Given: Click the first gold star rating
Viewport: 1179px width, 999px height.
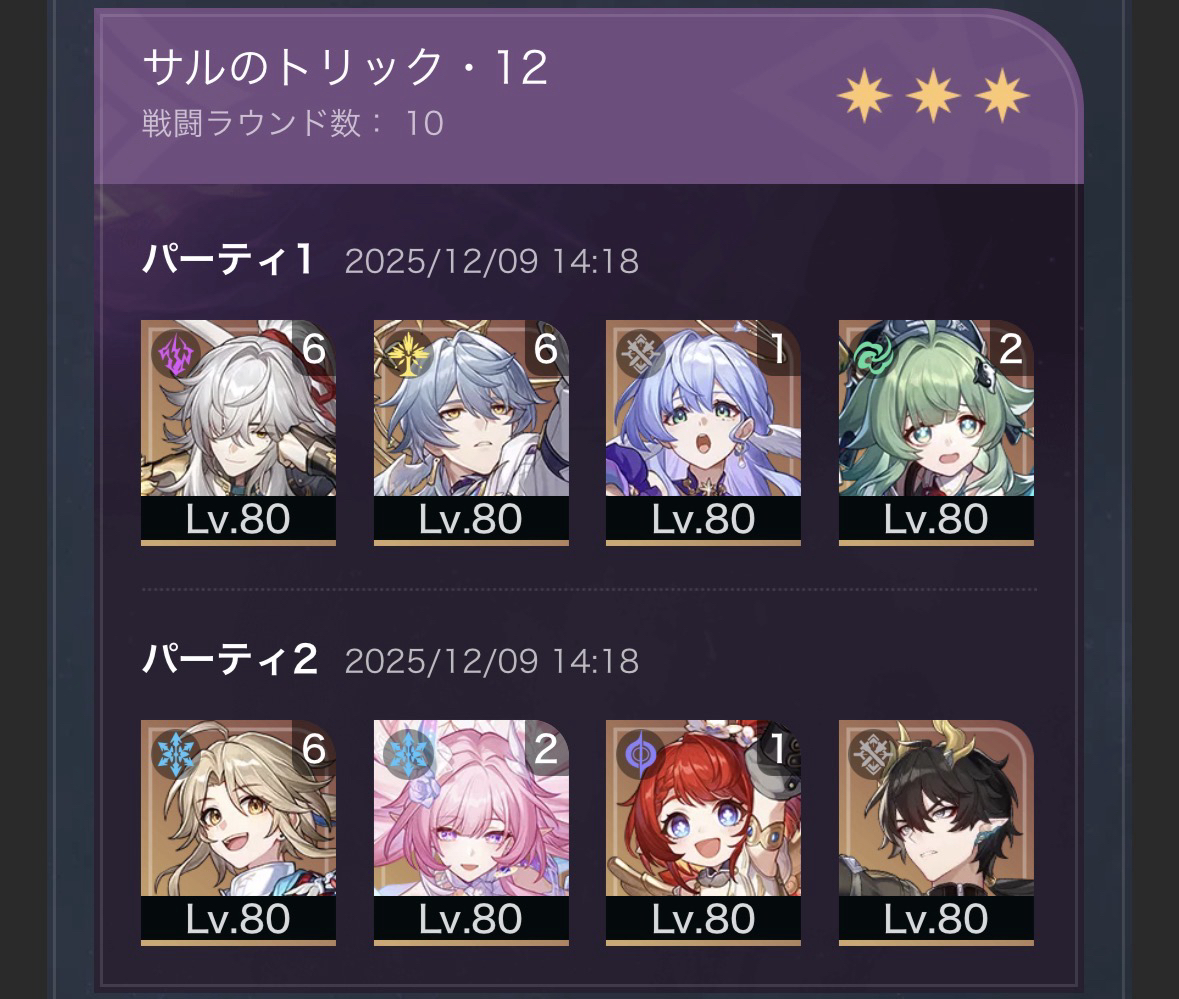Looking at the screenshot, I should pyautogui.click(x=865, y=95).
